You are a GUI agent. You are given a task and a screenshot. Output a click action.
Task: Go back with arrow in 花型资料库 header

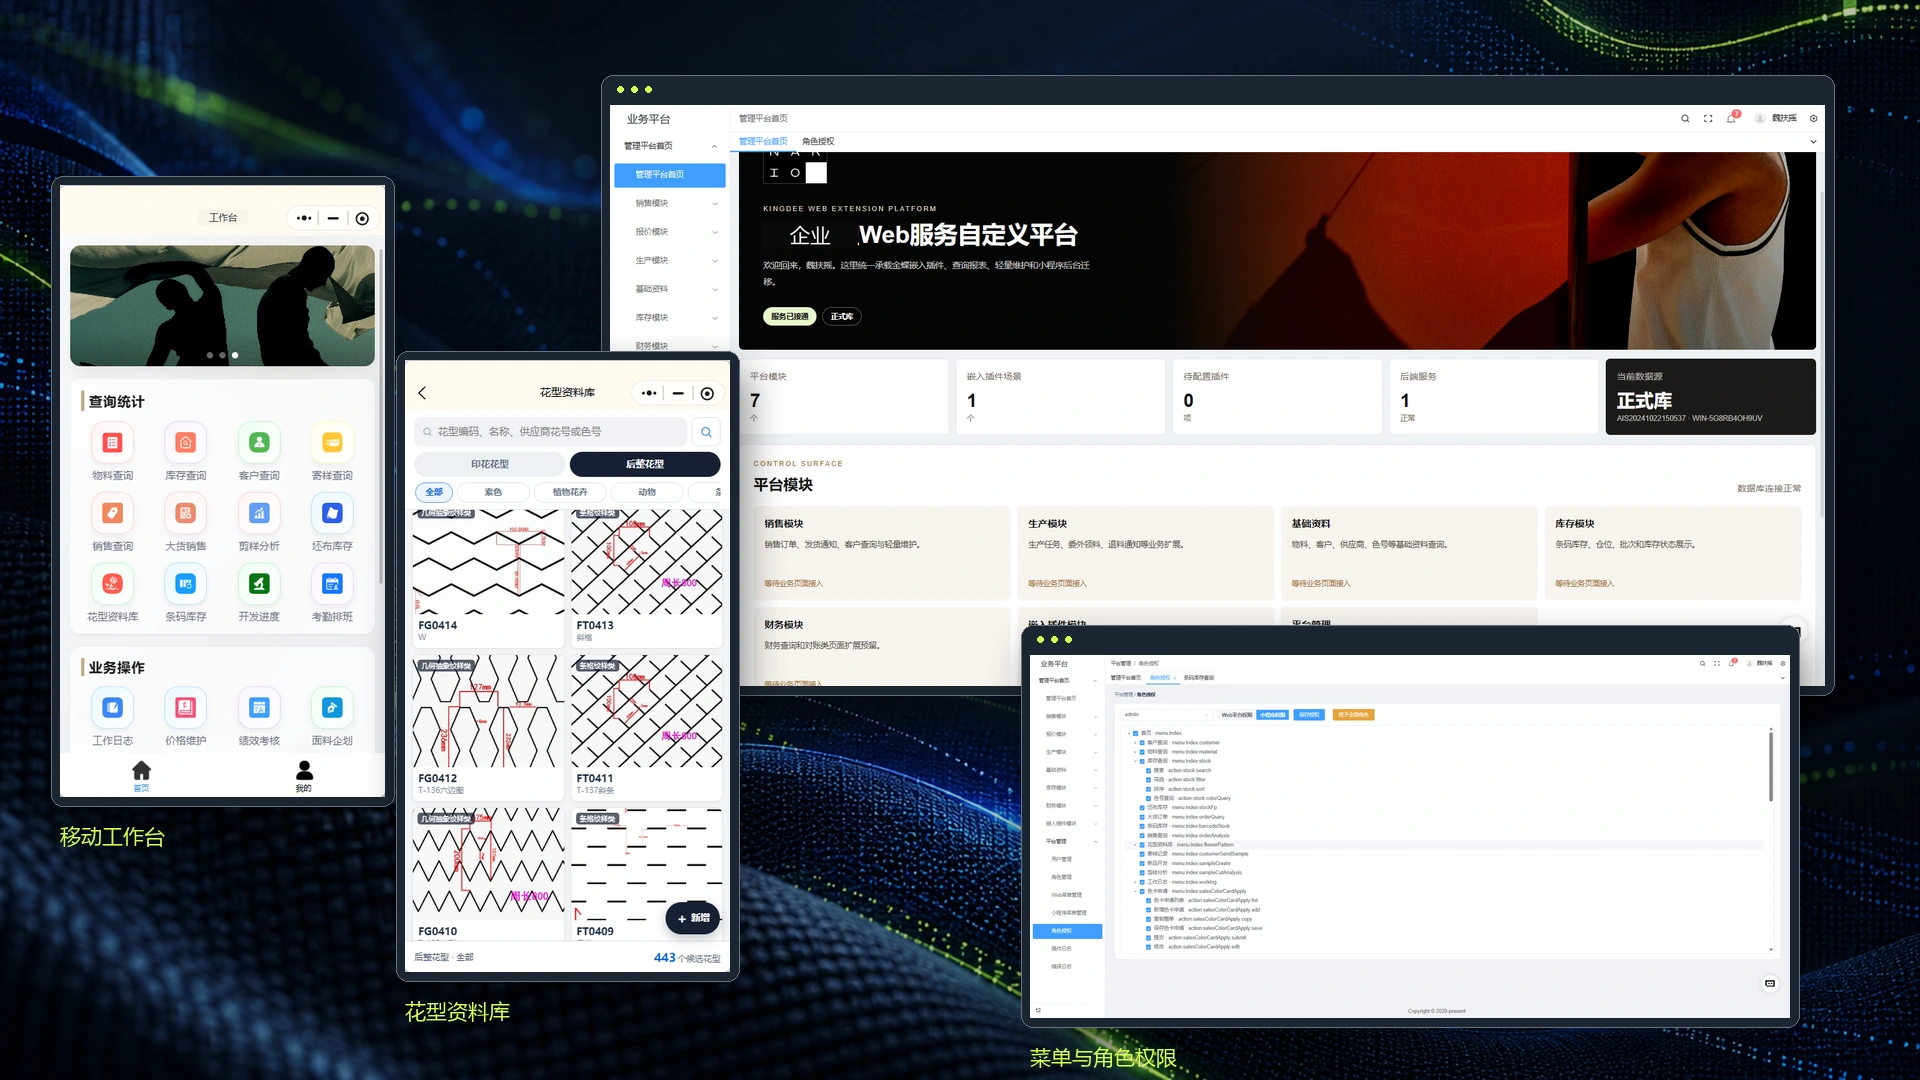coord(422,393)
